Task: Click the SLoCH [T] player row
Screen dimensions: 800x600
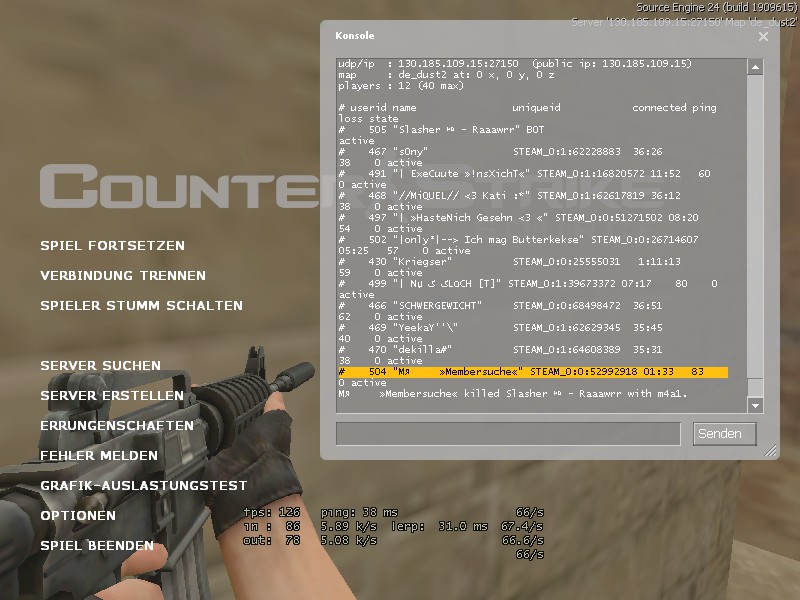Action: pyautogui.click(x=528, y=284)
